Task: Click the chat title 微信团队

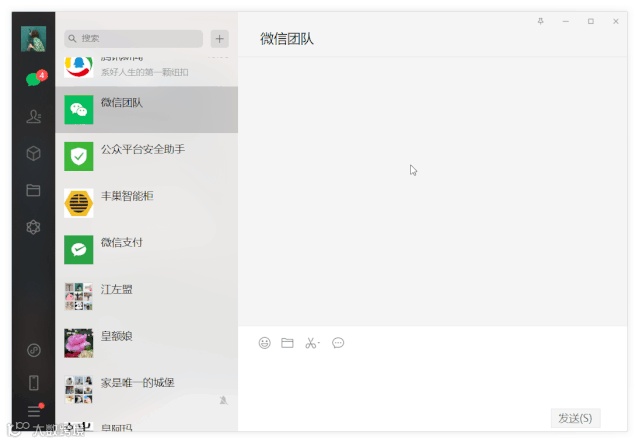Action: (287, 39)
